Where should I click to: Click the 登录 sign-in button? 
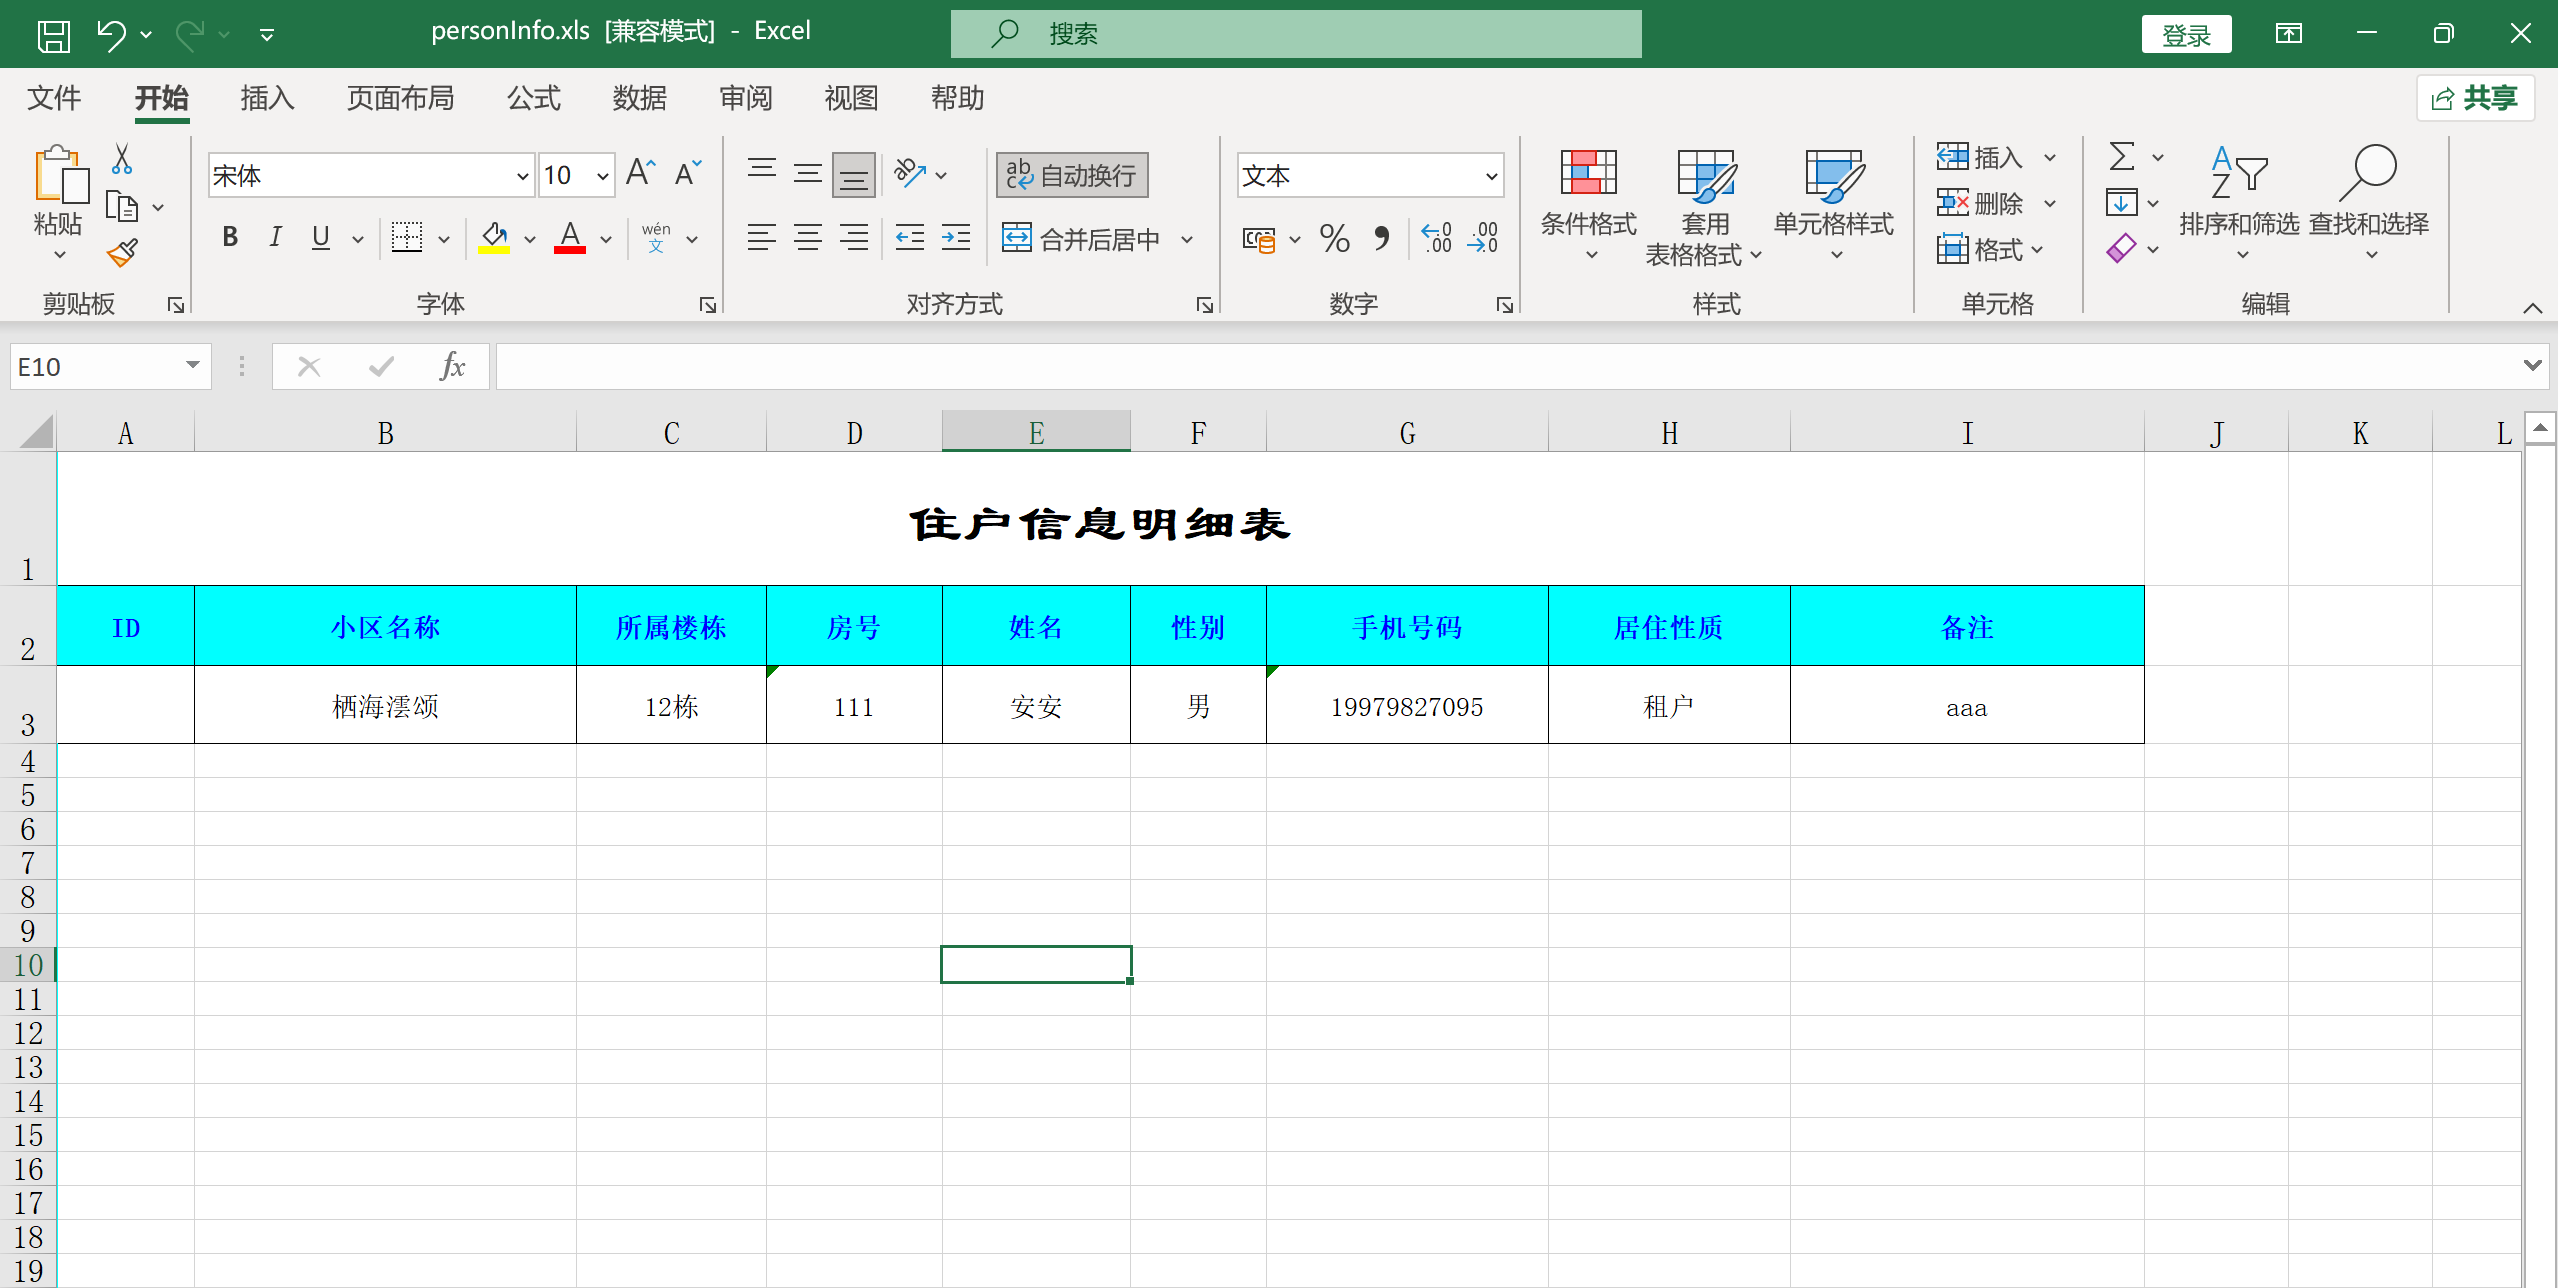click(x=2186, y=35)
